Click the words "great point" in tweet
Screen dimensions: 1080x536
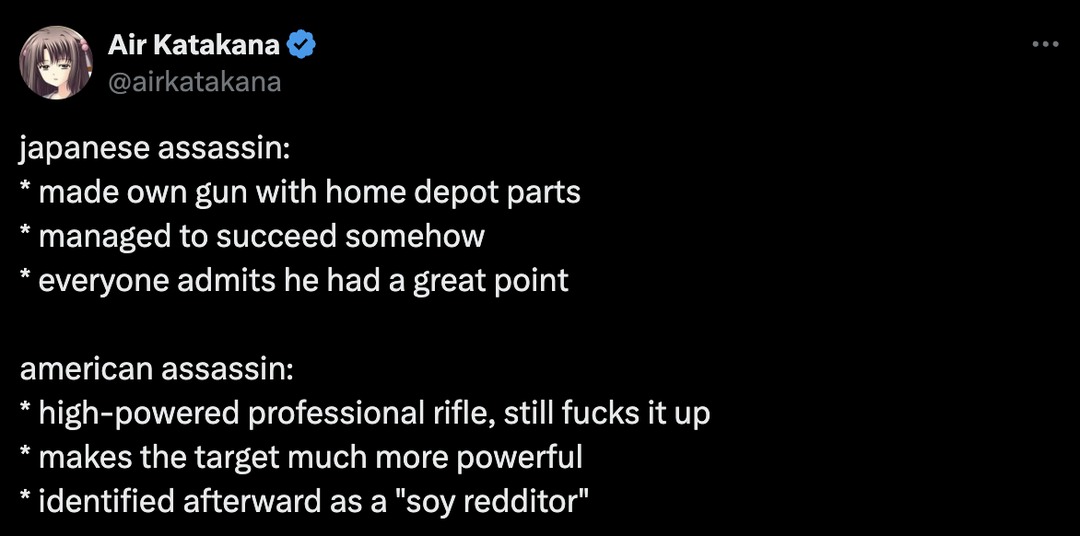point(491,282)
